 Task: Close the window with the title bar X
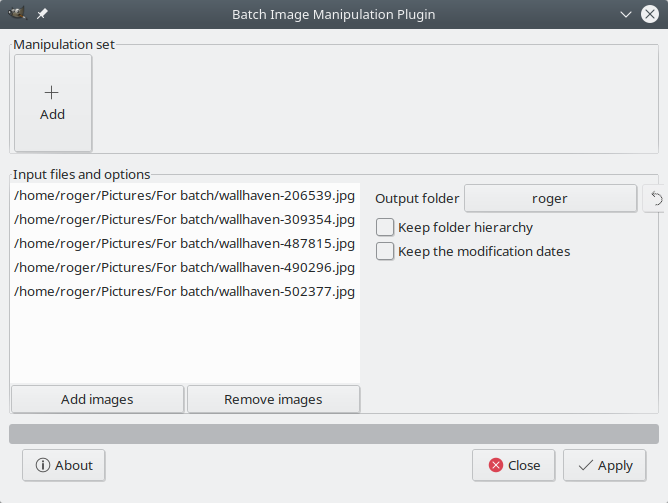click(650, 15)
